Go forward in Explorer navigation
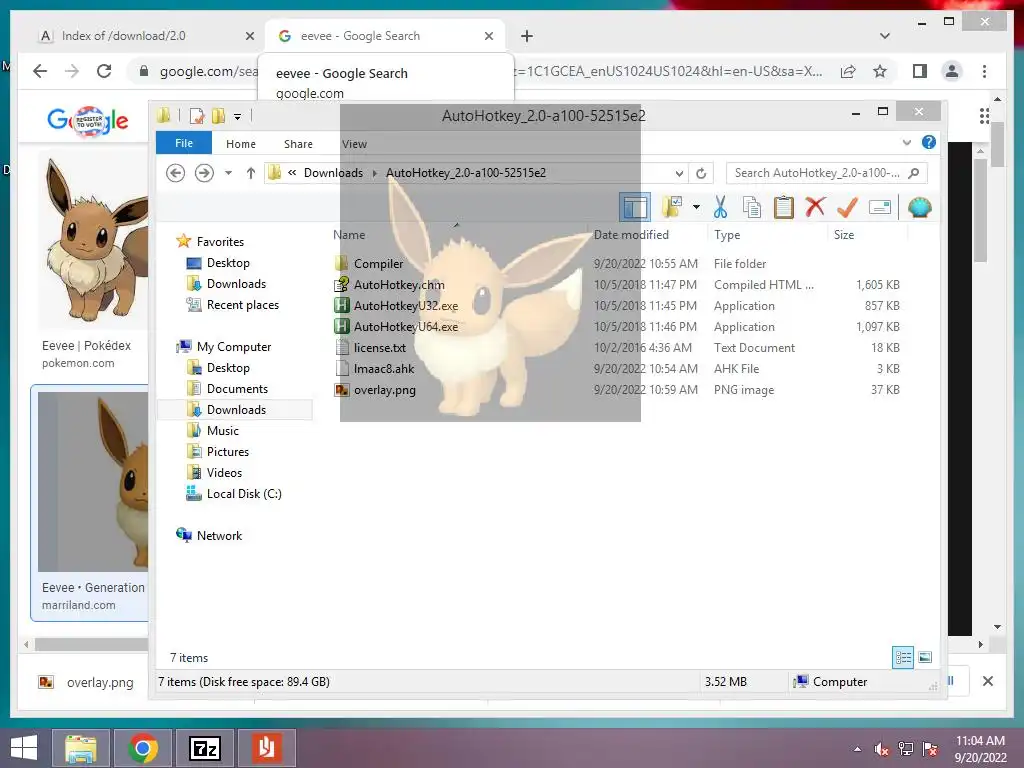This screenshot has width=1024, height=768. (204, 173)
